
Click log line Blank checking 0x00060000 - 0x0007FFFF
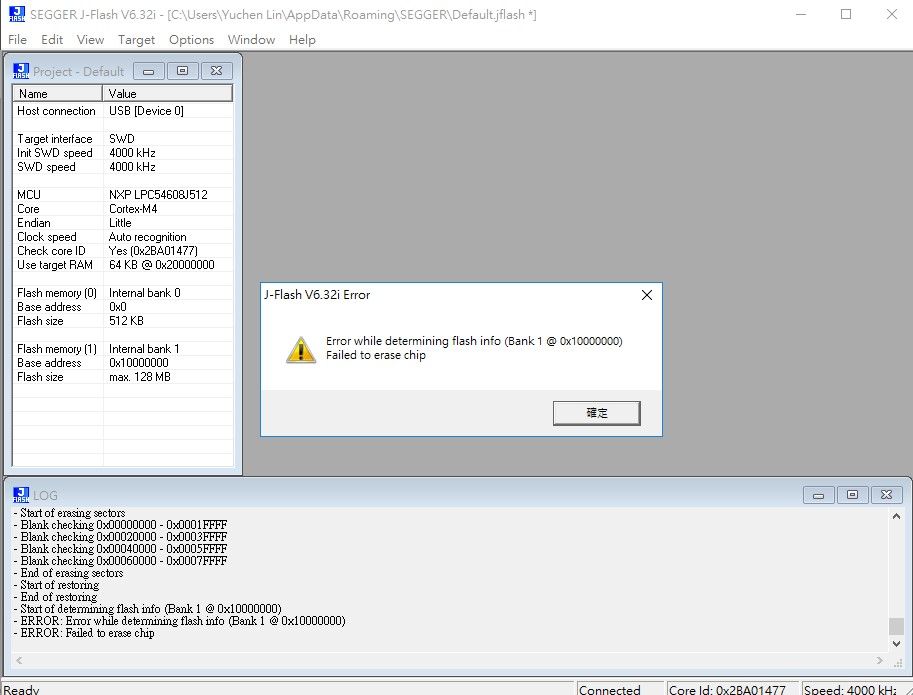point(121,561)
